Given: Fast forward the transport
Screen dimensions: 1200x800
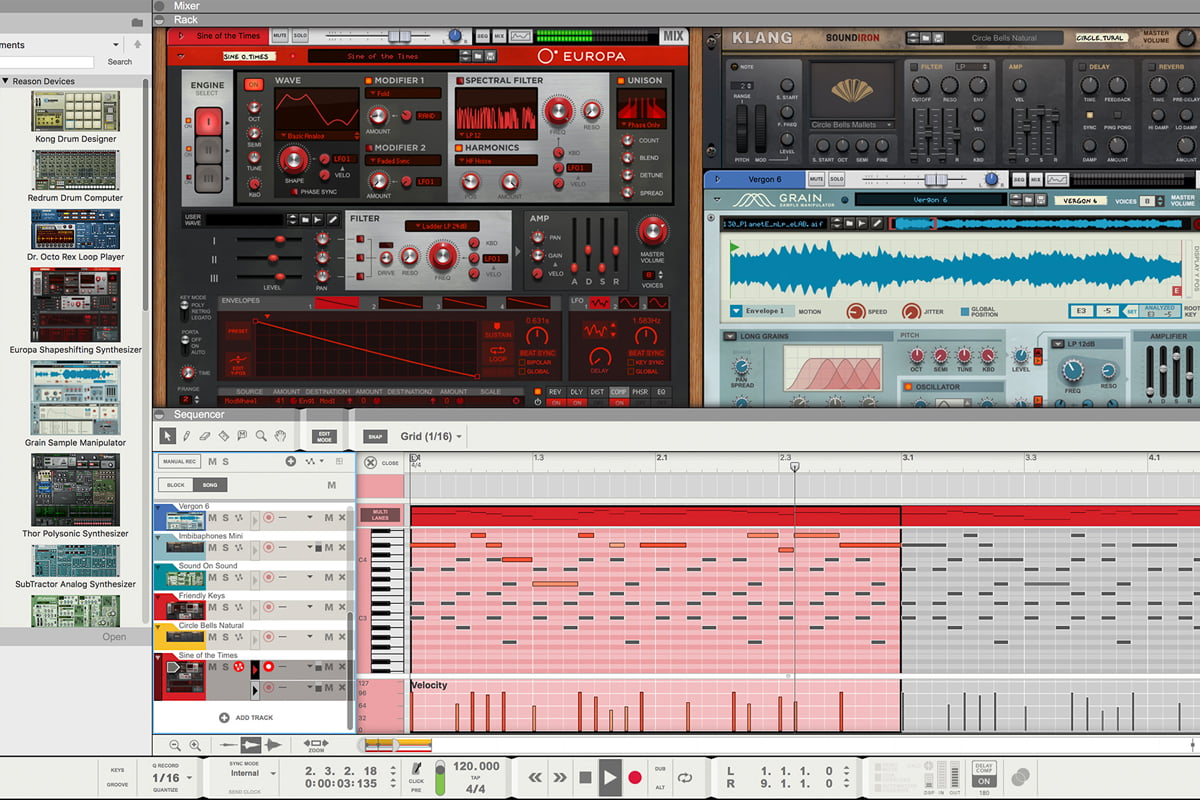Looking at the screenshot, I should [561, 777].
